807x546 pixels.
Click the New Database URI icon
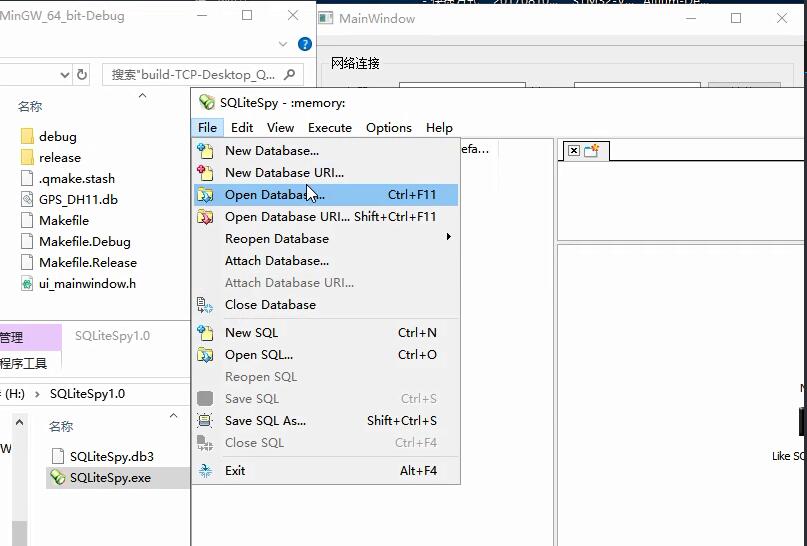tap(205, 172)
